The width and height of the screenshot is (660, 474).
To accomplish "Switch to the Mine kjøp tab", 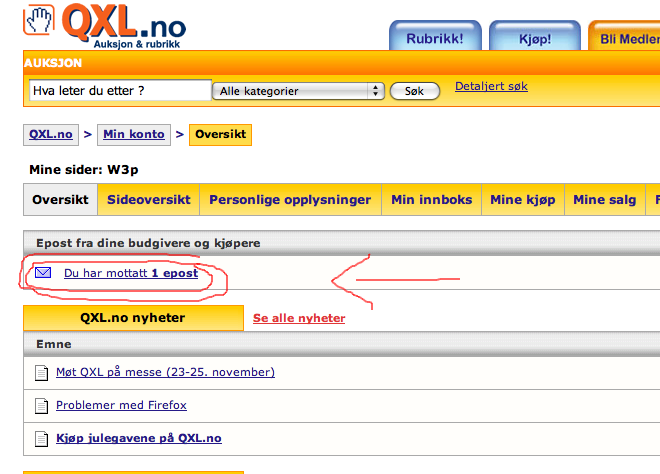I will tap(523, 200).
